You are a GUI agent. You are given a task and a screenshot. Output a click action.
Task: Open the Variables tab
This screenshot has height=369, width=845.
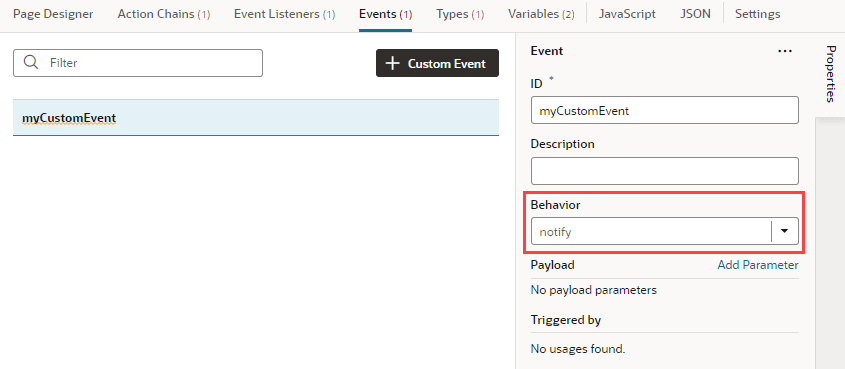point(541,14)
